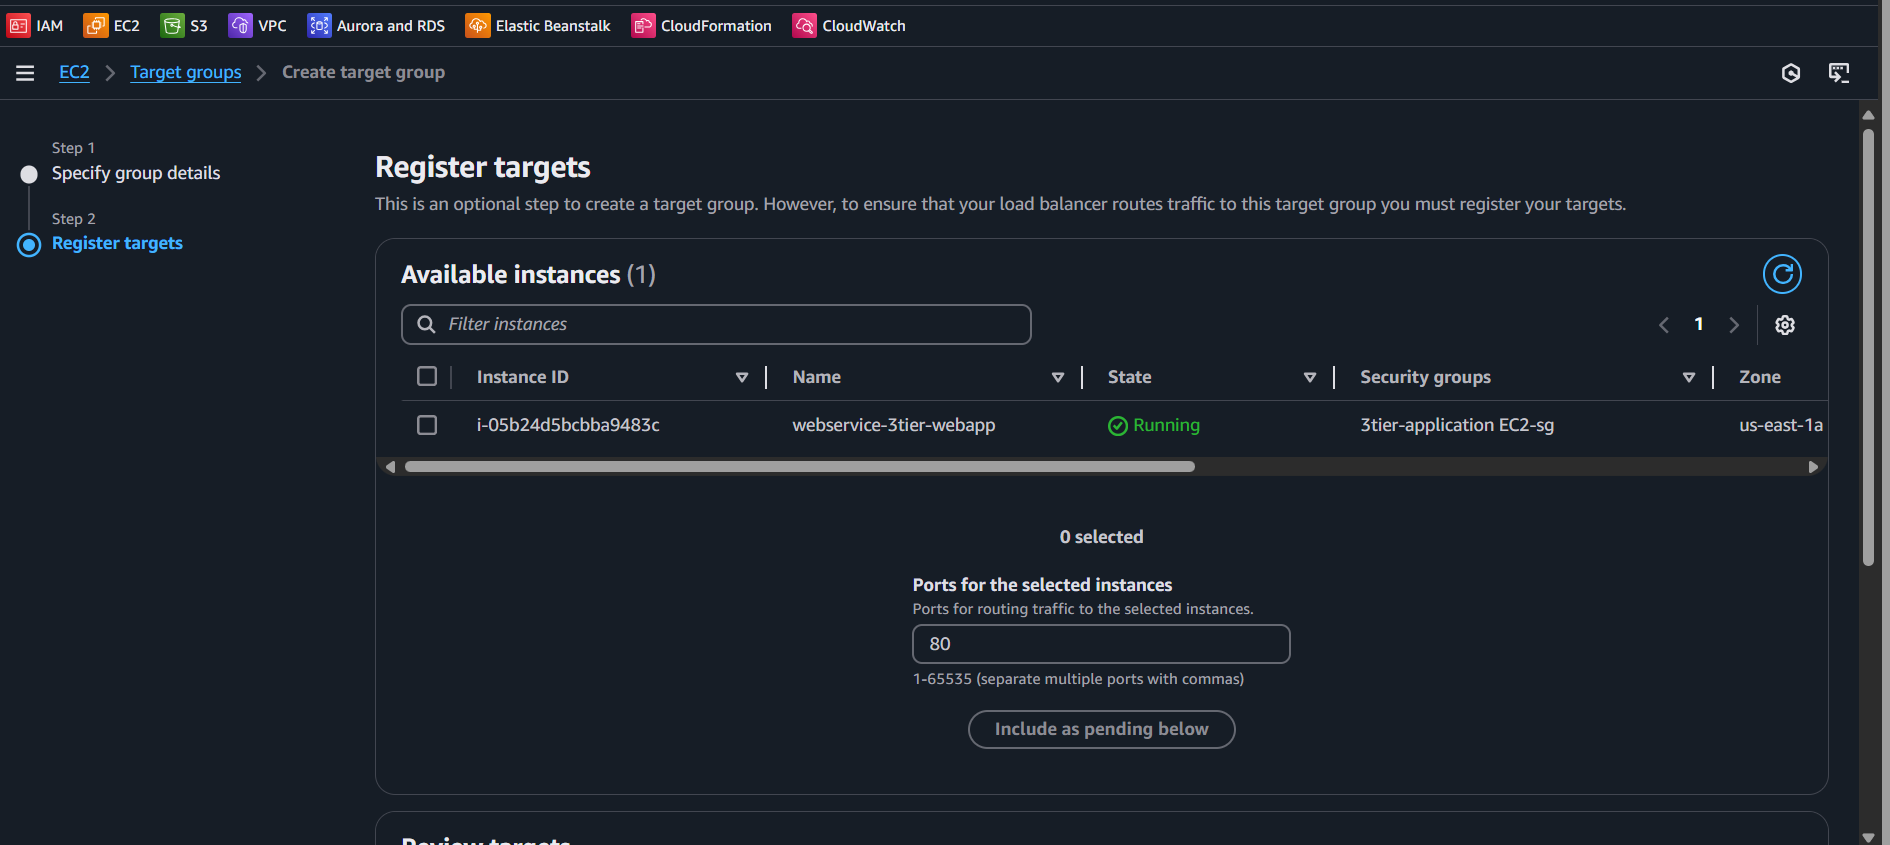Select instance i-05b24d5bcbba9483c checkbox
Viewport: 1890px width, 845px height.
pos(427,425)
